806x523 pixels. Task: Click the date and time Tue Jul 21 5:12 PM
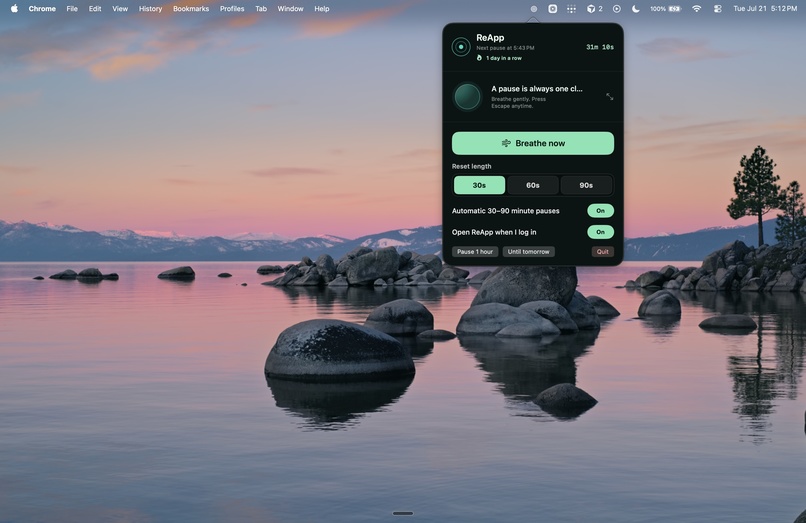coord(765,9)
